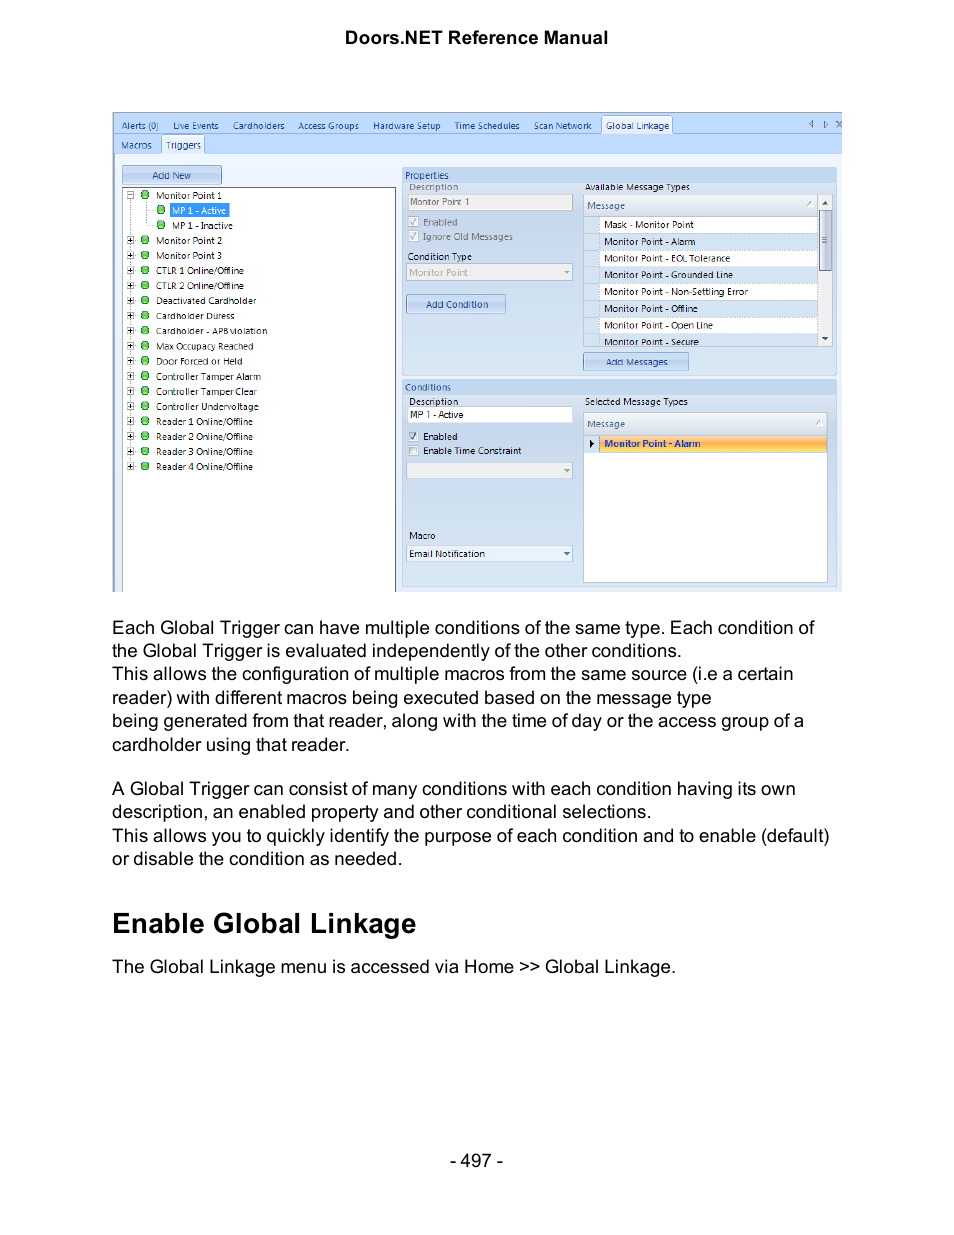Select Monitor Point - Open Line message
This screenshot has width=954, height=1235.
[x=708, y=325]
